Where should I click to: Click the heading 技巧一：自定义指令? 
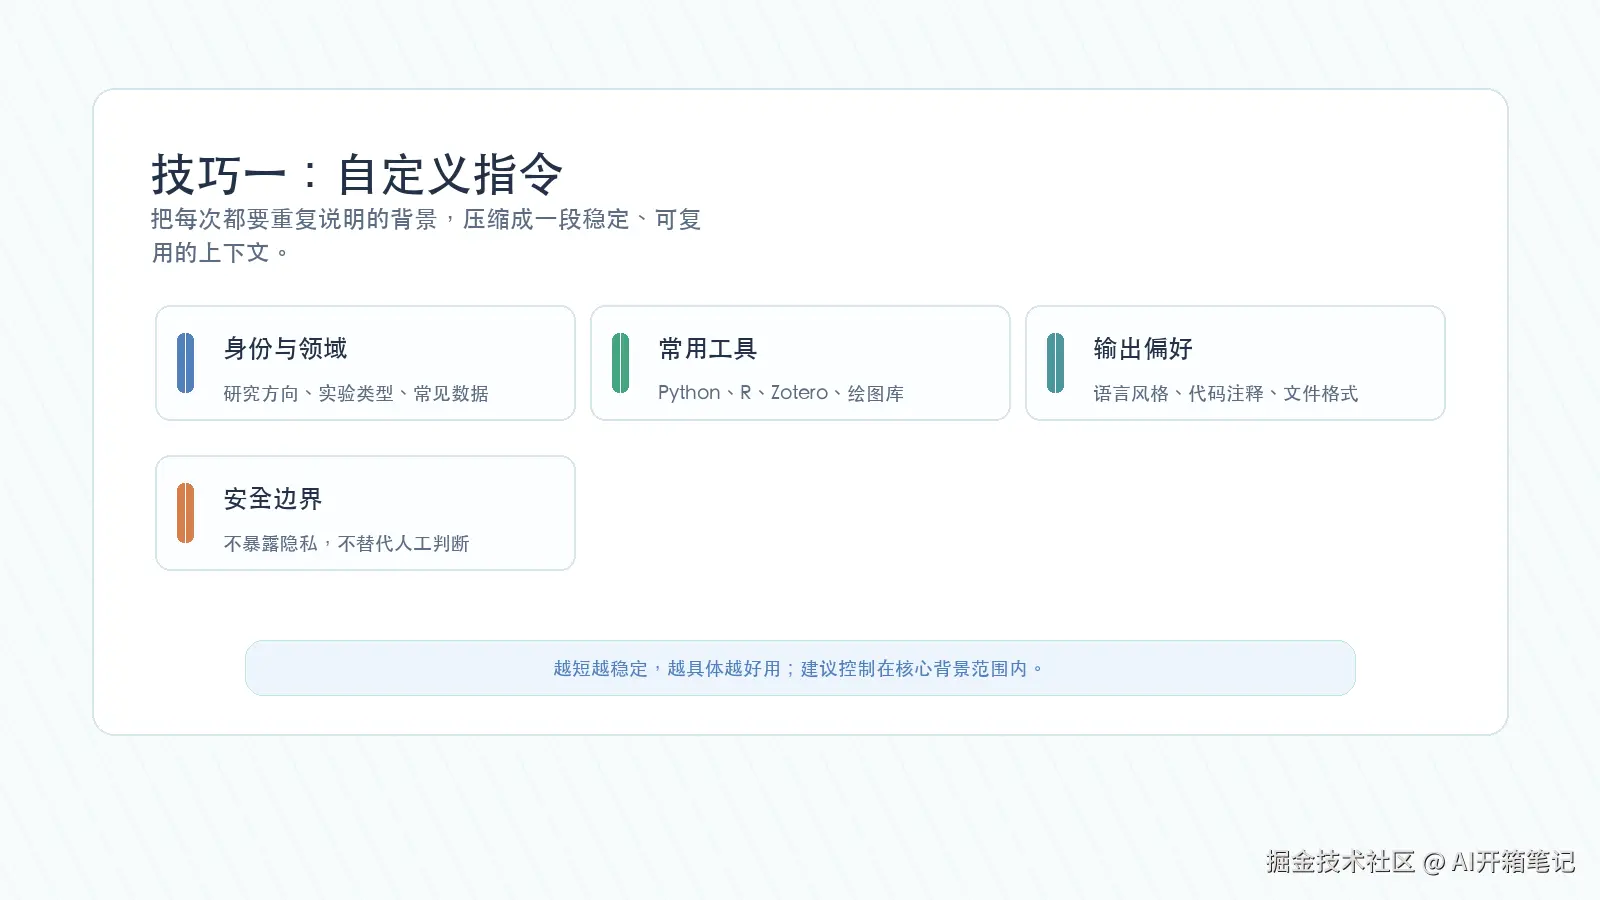click(x=357, y=175)
